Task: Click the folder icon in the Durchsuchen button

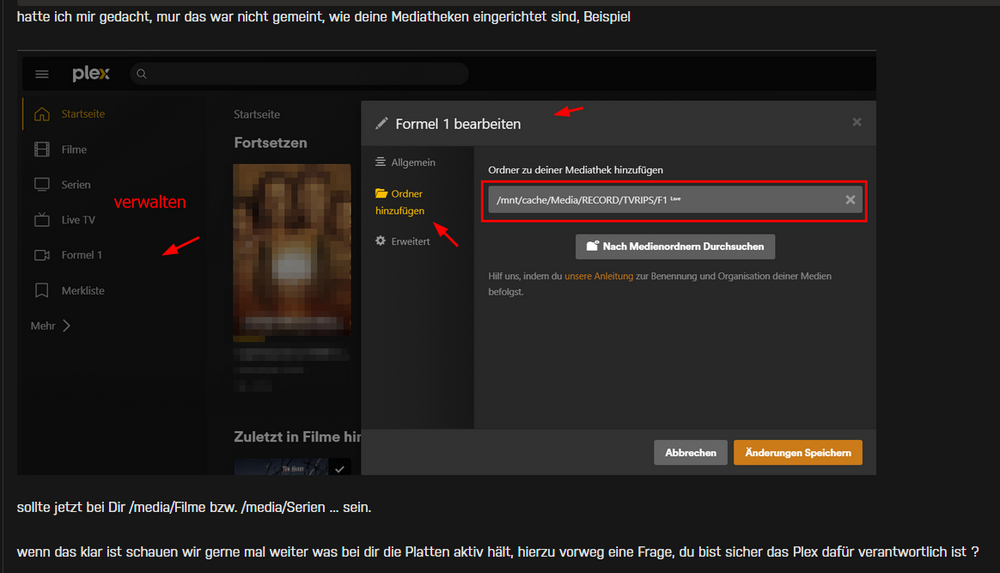Action: [592, 246]
